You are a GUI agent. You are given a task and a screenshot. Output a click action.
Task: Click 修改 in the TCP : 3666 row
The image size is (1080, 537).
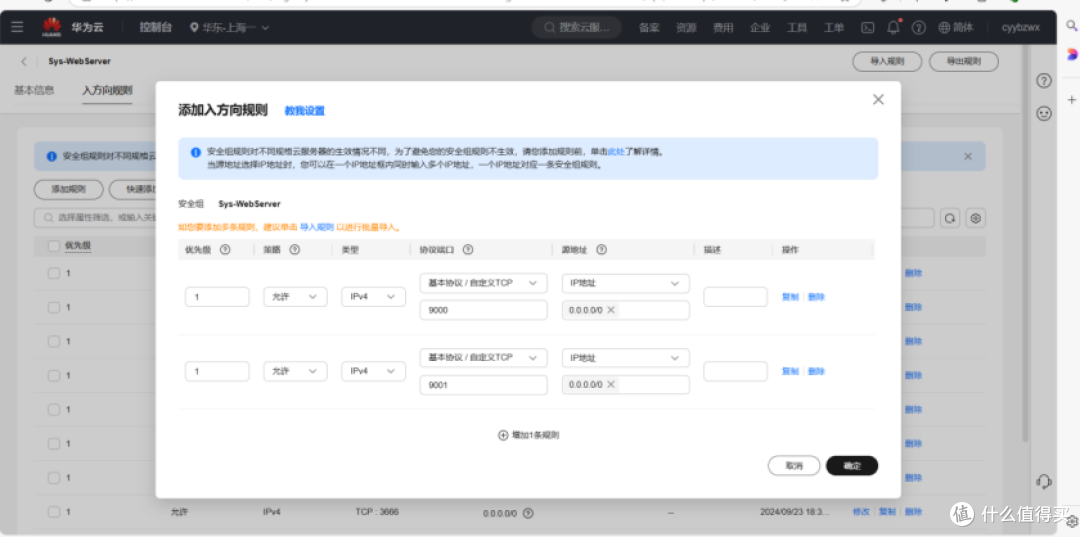click(861, 512)
